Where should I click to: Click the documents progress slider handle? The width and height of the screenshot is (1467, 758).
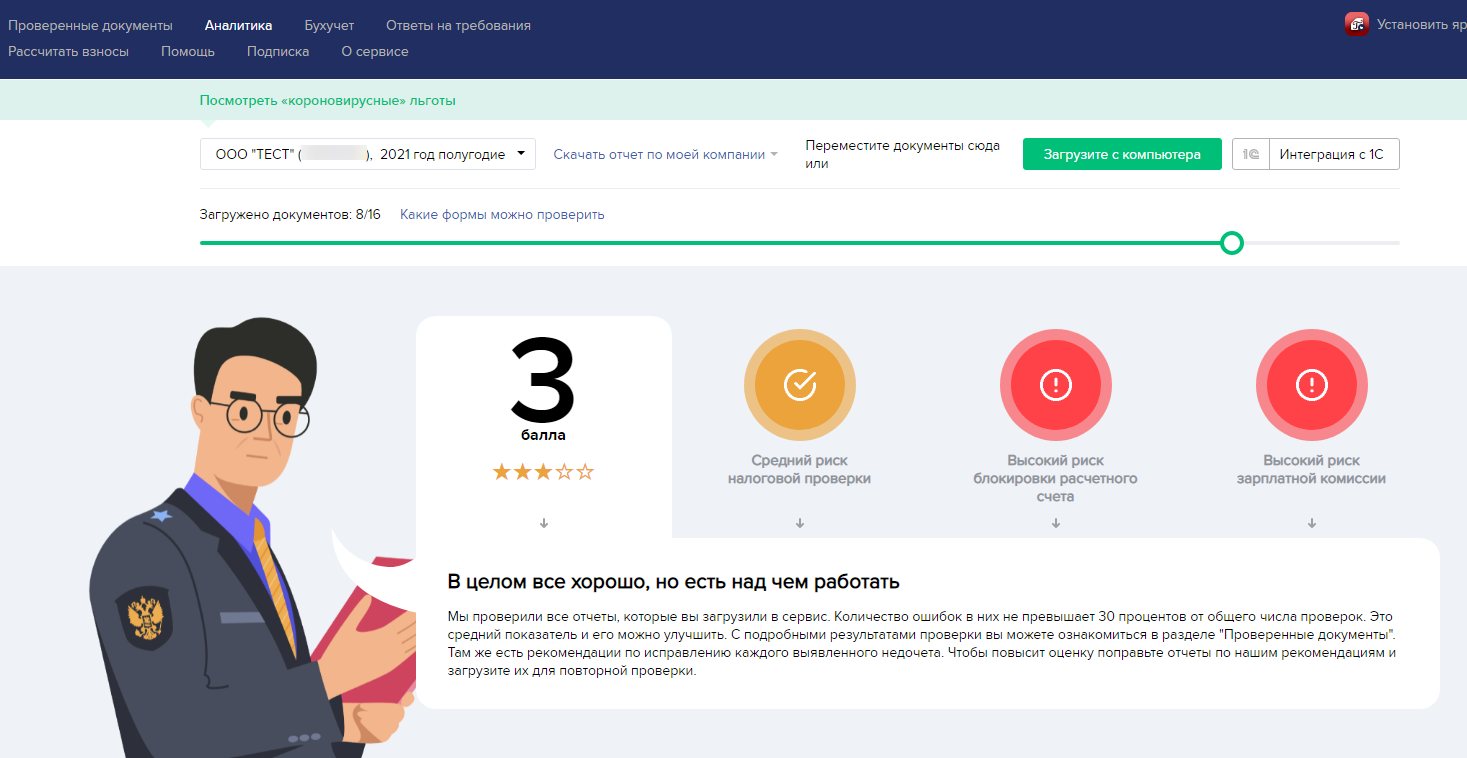tap(1232, 243)
